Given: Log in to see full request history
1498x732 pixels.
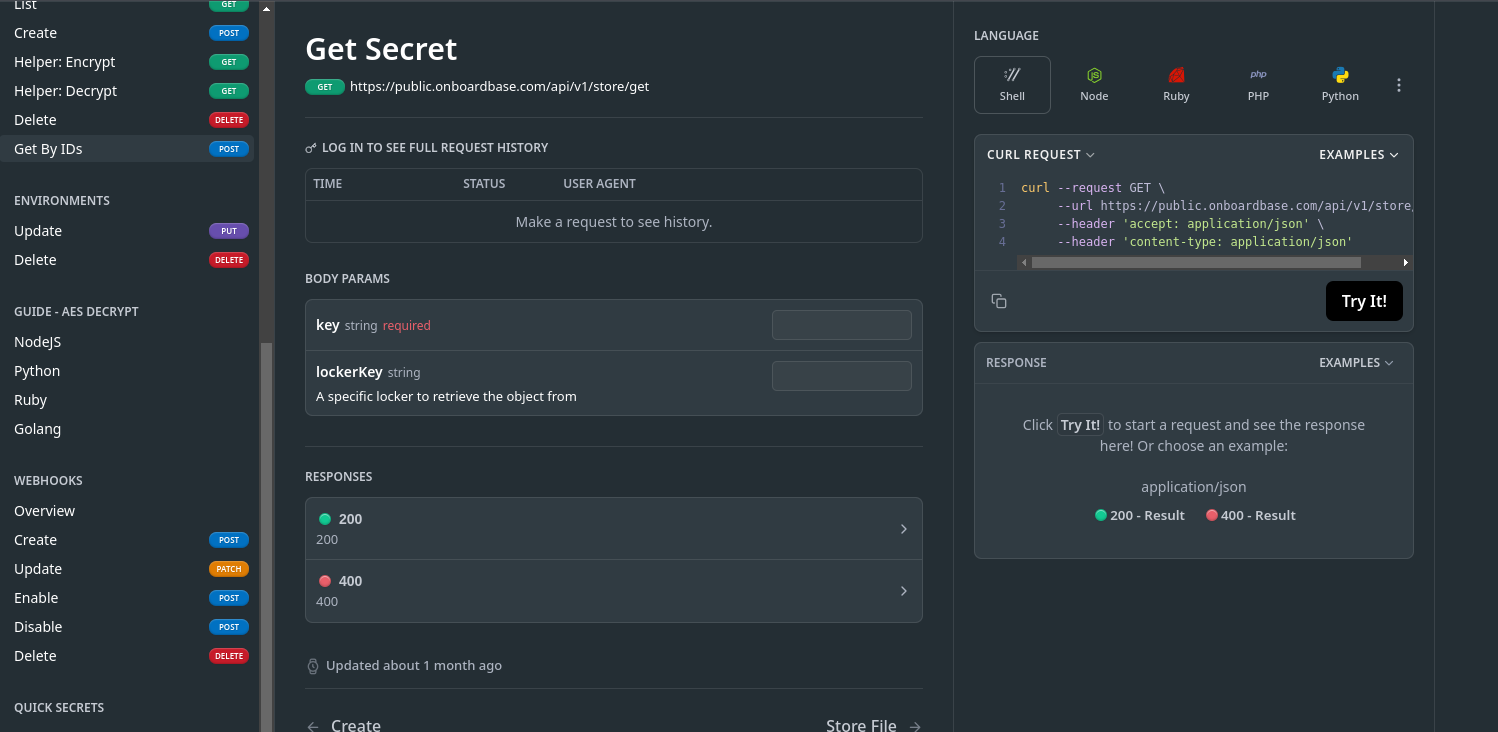Looking at the screenshot, I should pyautogui.click(x=427, y=148).
